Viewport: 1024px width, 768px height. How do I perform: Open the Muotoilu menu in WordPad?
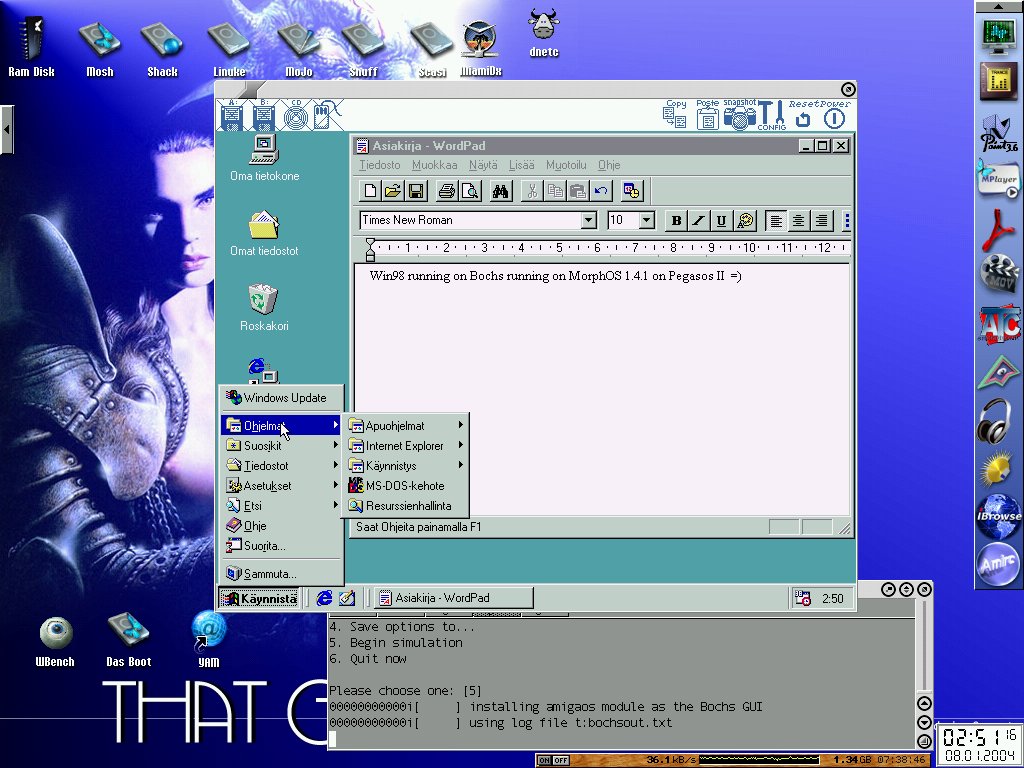pyautogui.click(x=565, y=165)
